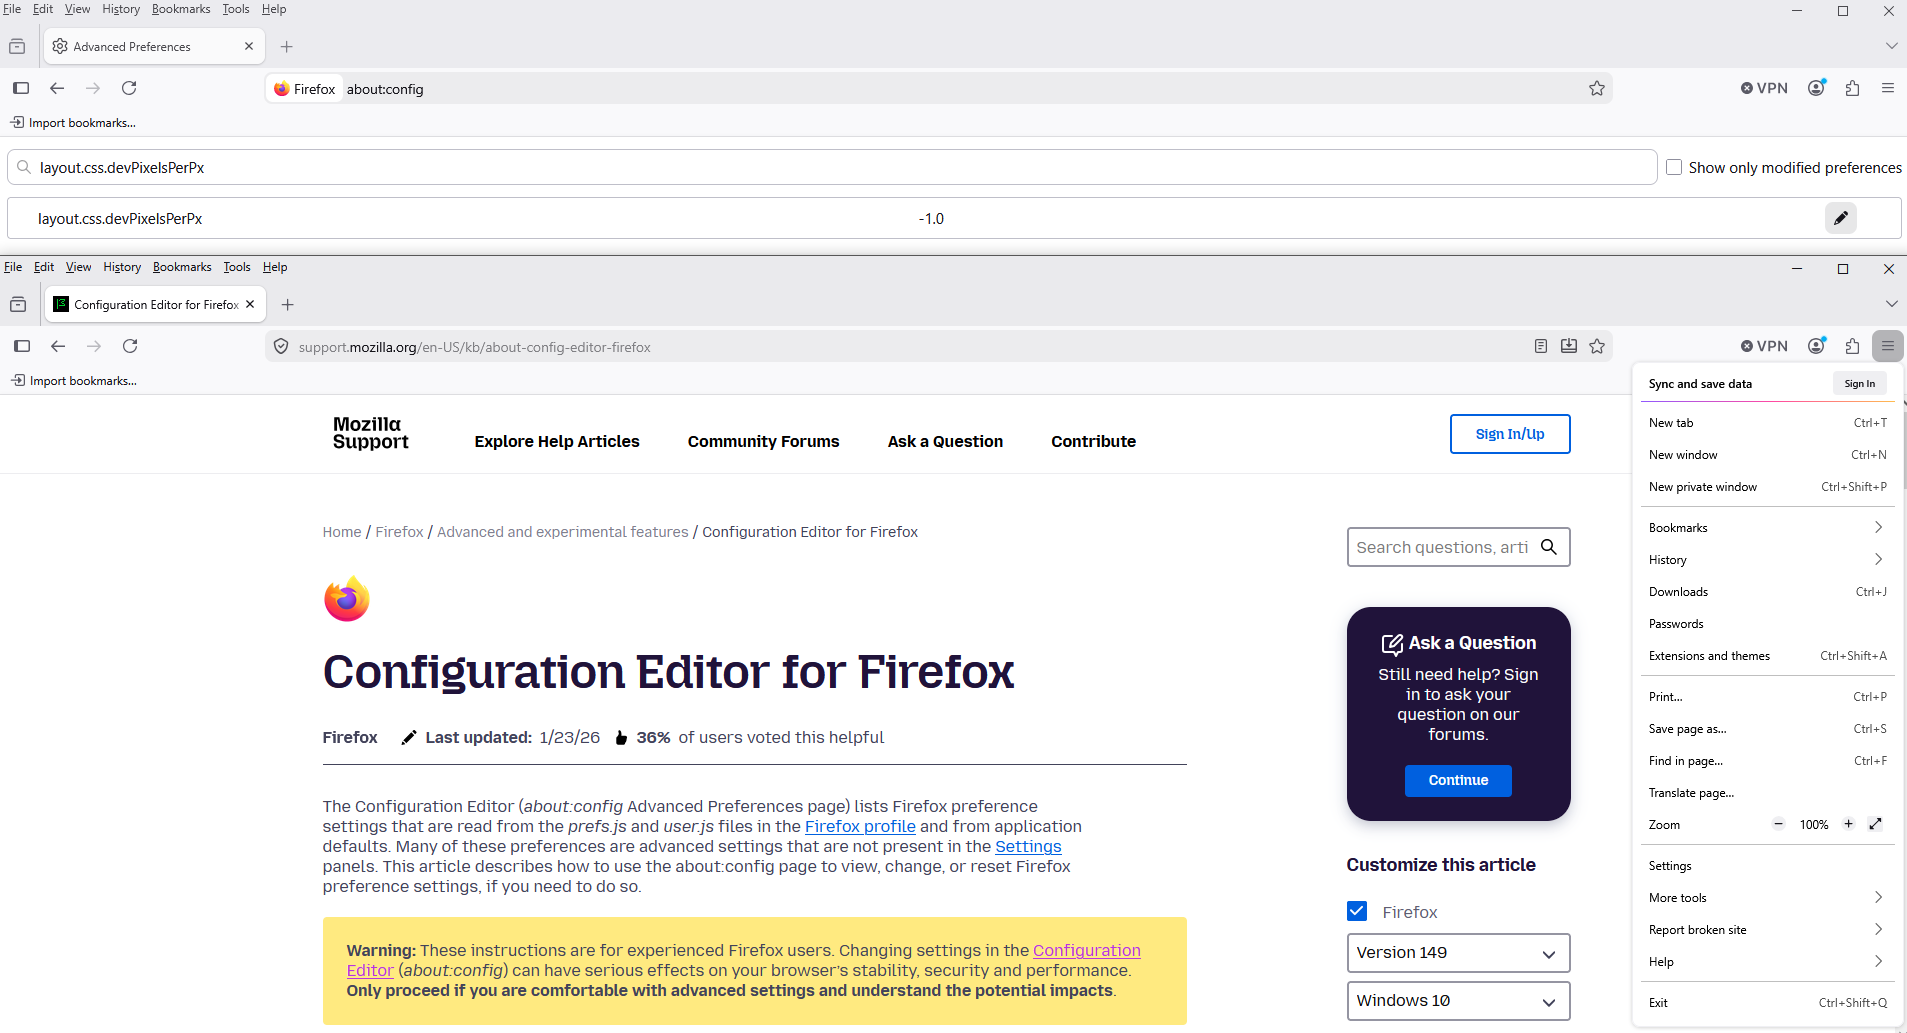The height and width of the screenshot is (1033, 1907).
Task: List all tabs in the about:config window
Action: click(1891, 46)
